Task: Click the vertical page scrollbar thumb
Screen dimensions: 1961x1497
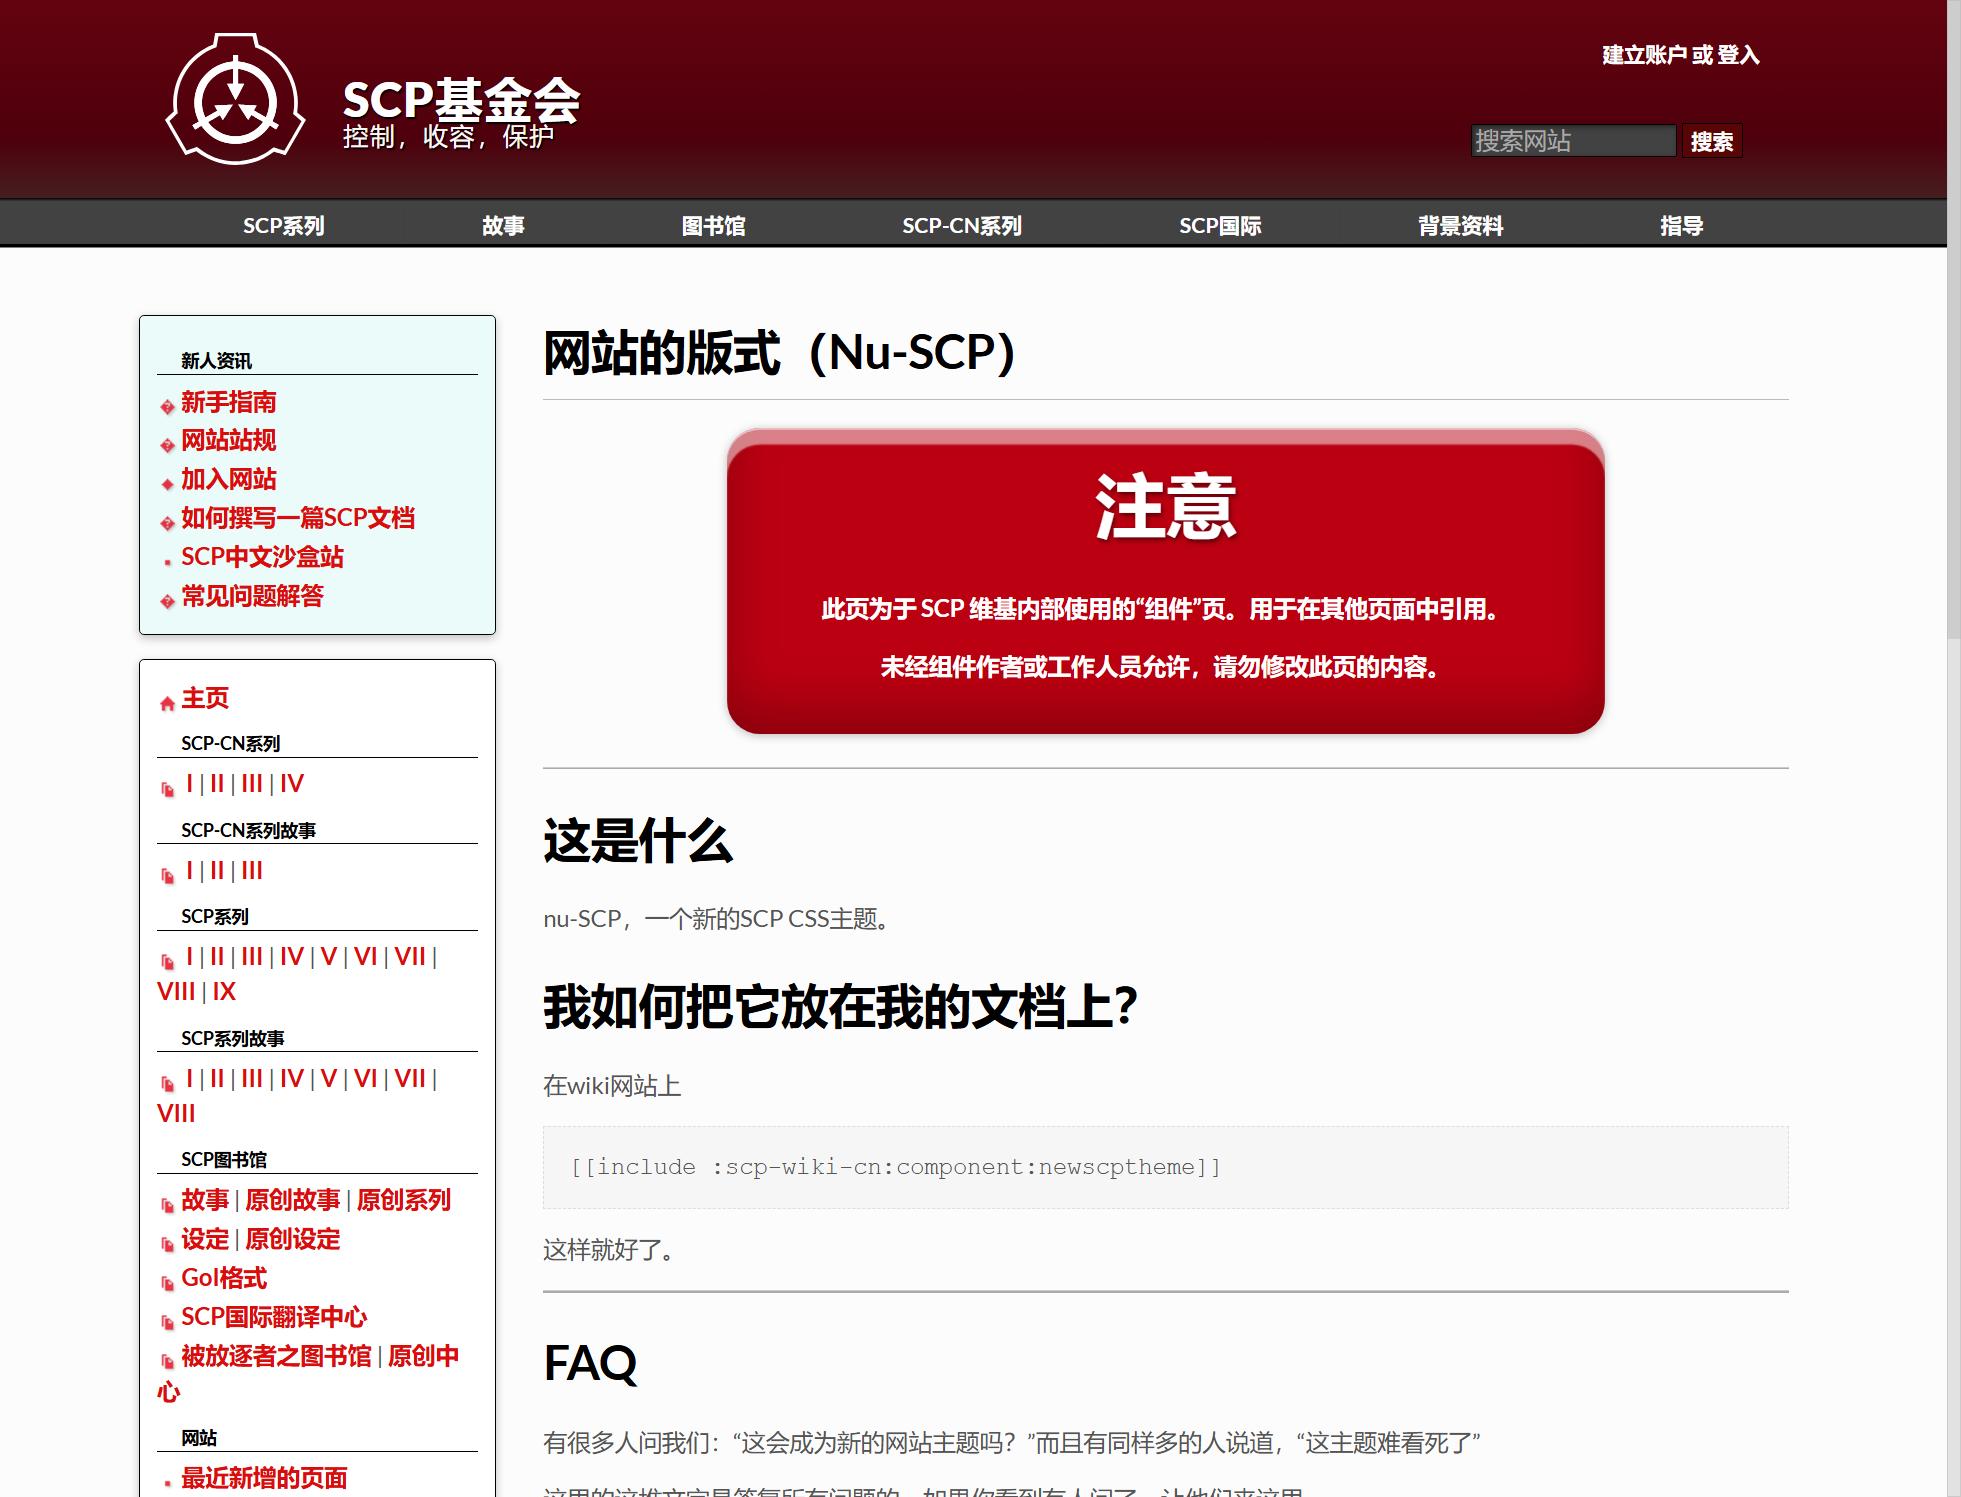Action: pos(1953,320)
